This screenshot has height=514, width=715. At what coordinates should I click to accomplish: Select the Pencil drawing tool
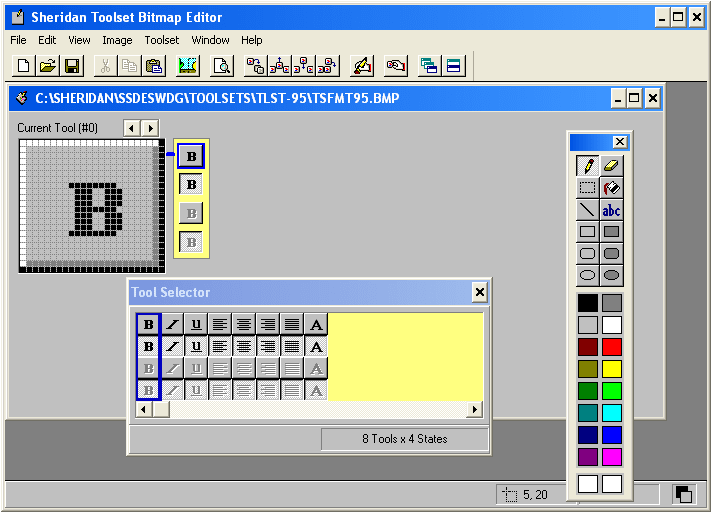pyautogui.click(x=587, y=165)
